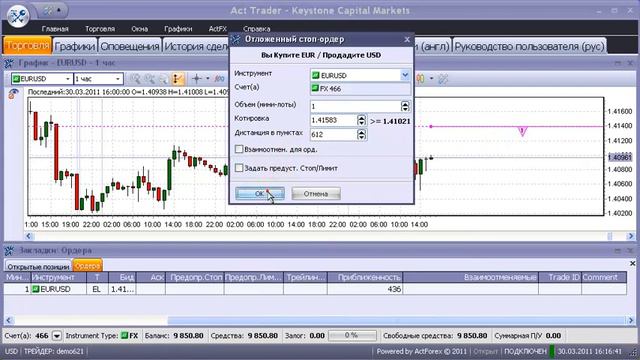Click the 0 % margin usage progress bar
The height and width of the screenshot is (360, 640).
click(352, 336)
